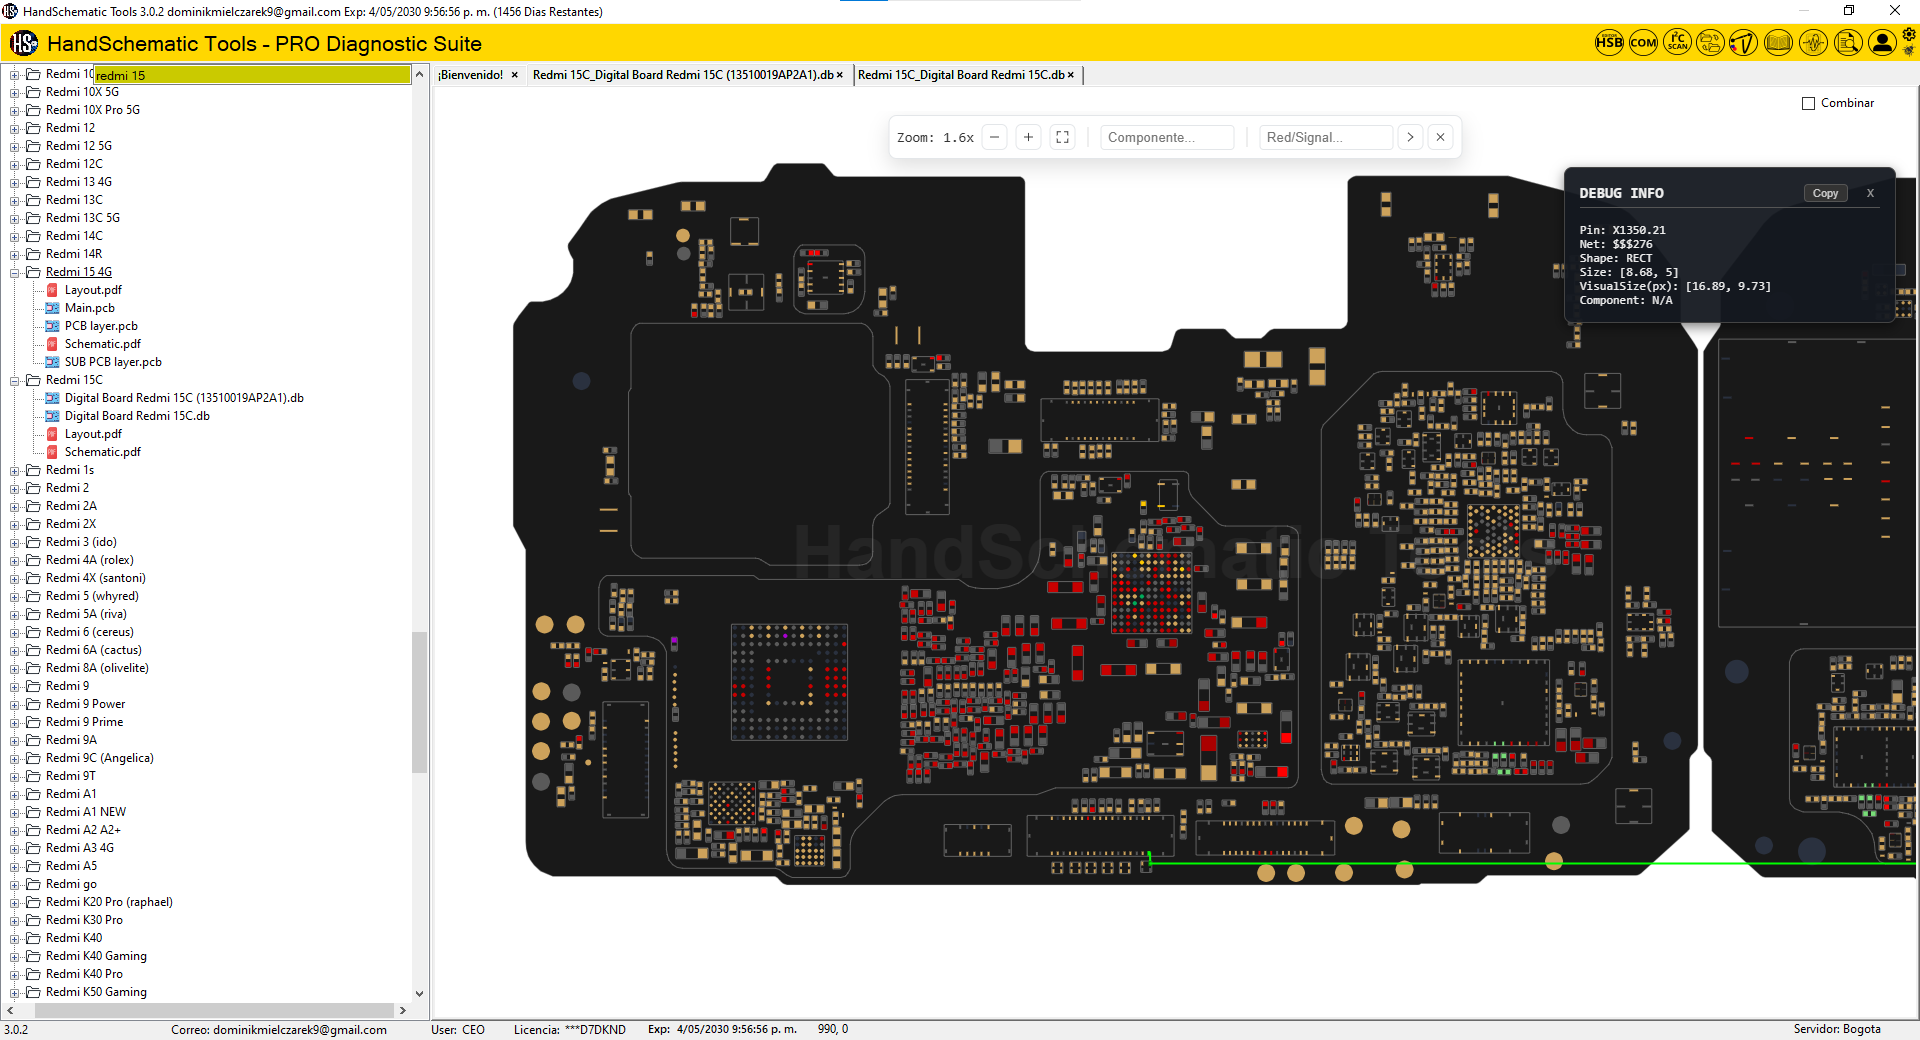Open Schematic.pdf under Redmi 15 4G

point(103,344)
